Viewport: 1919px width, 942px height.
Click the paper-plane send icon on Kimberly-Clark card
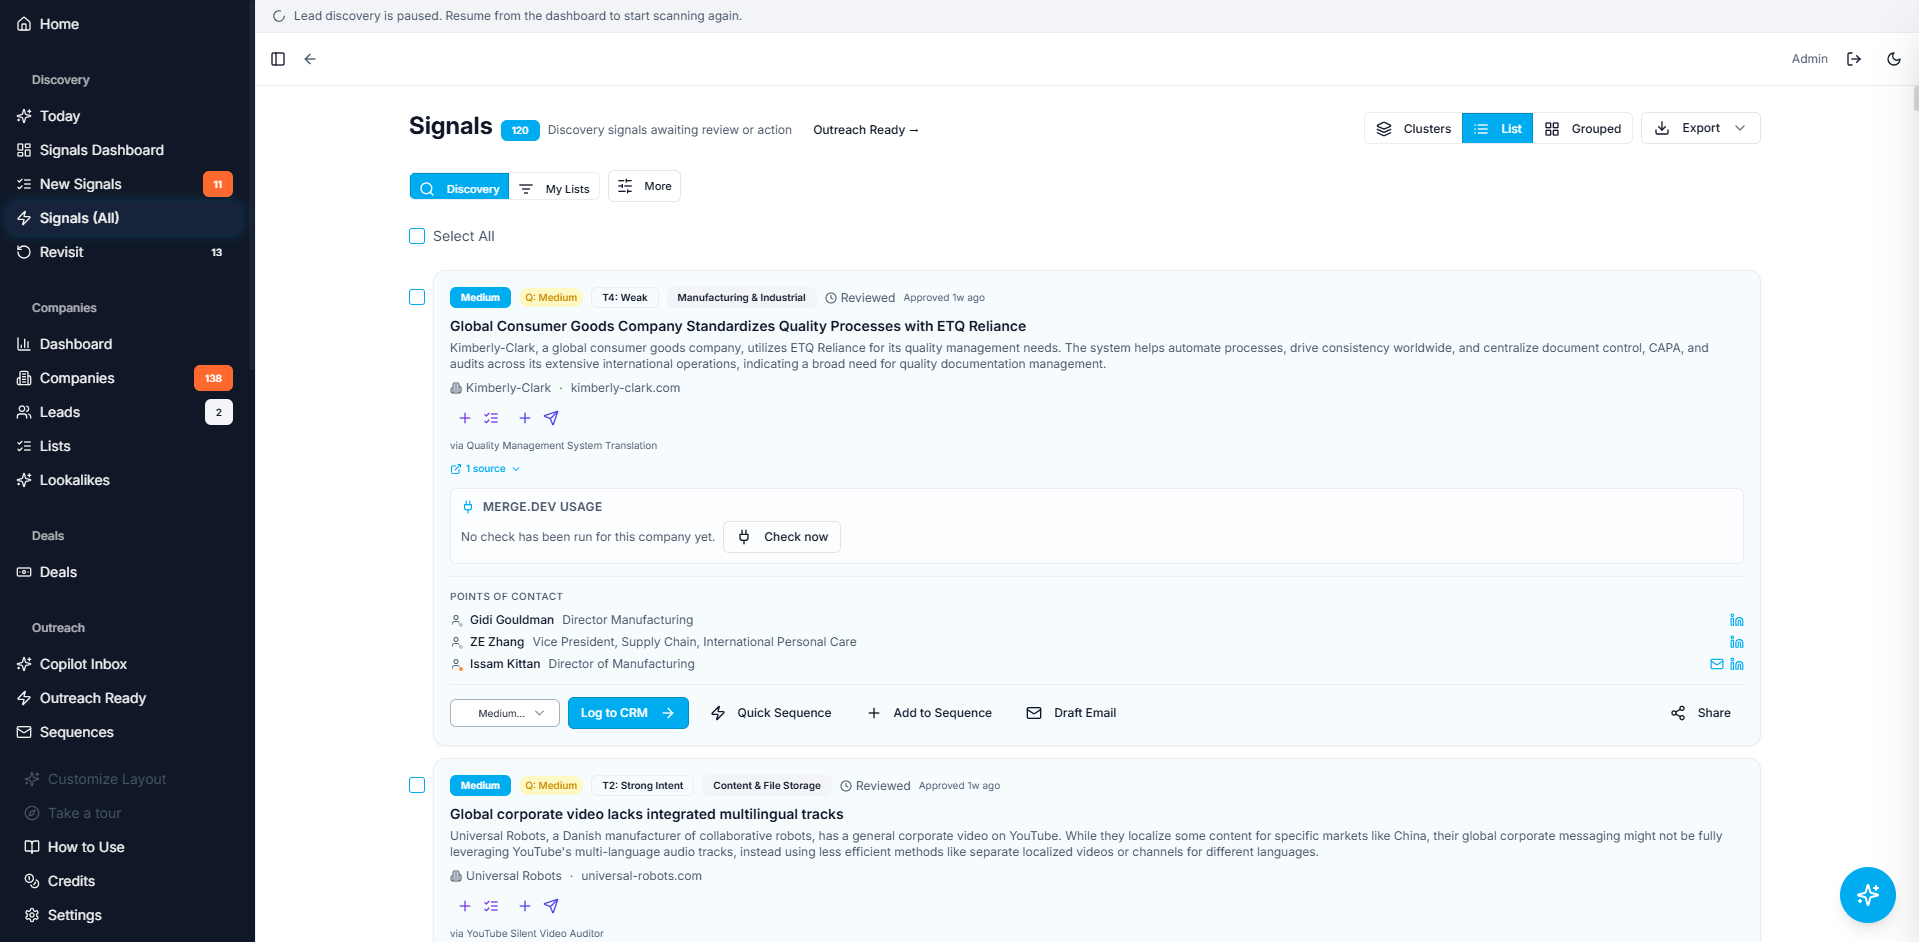551,418
